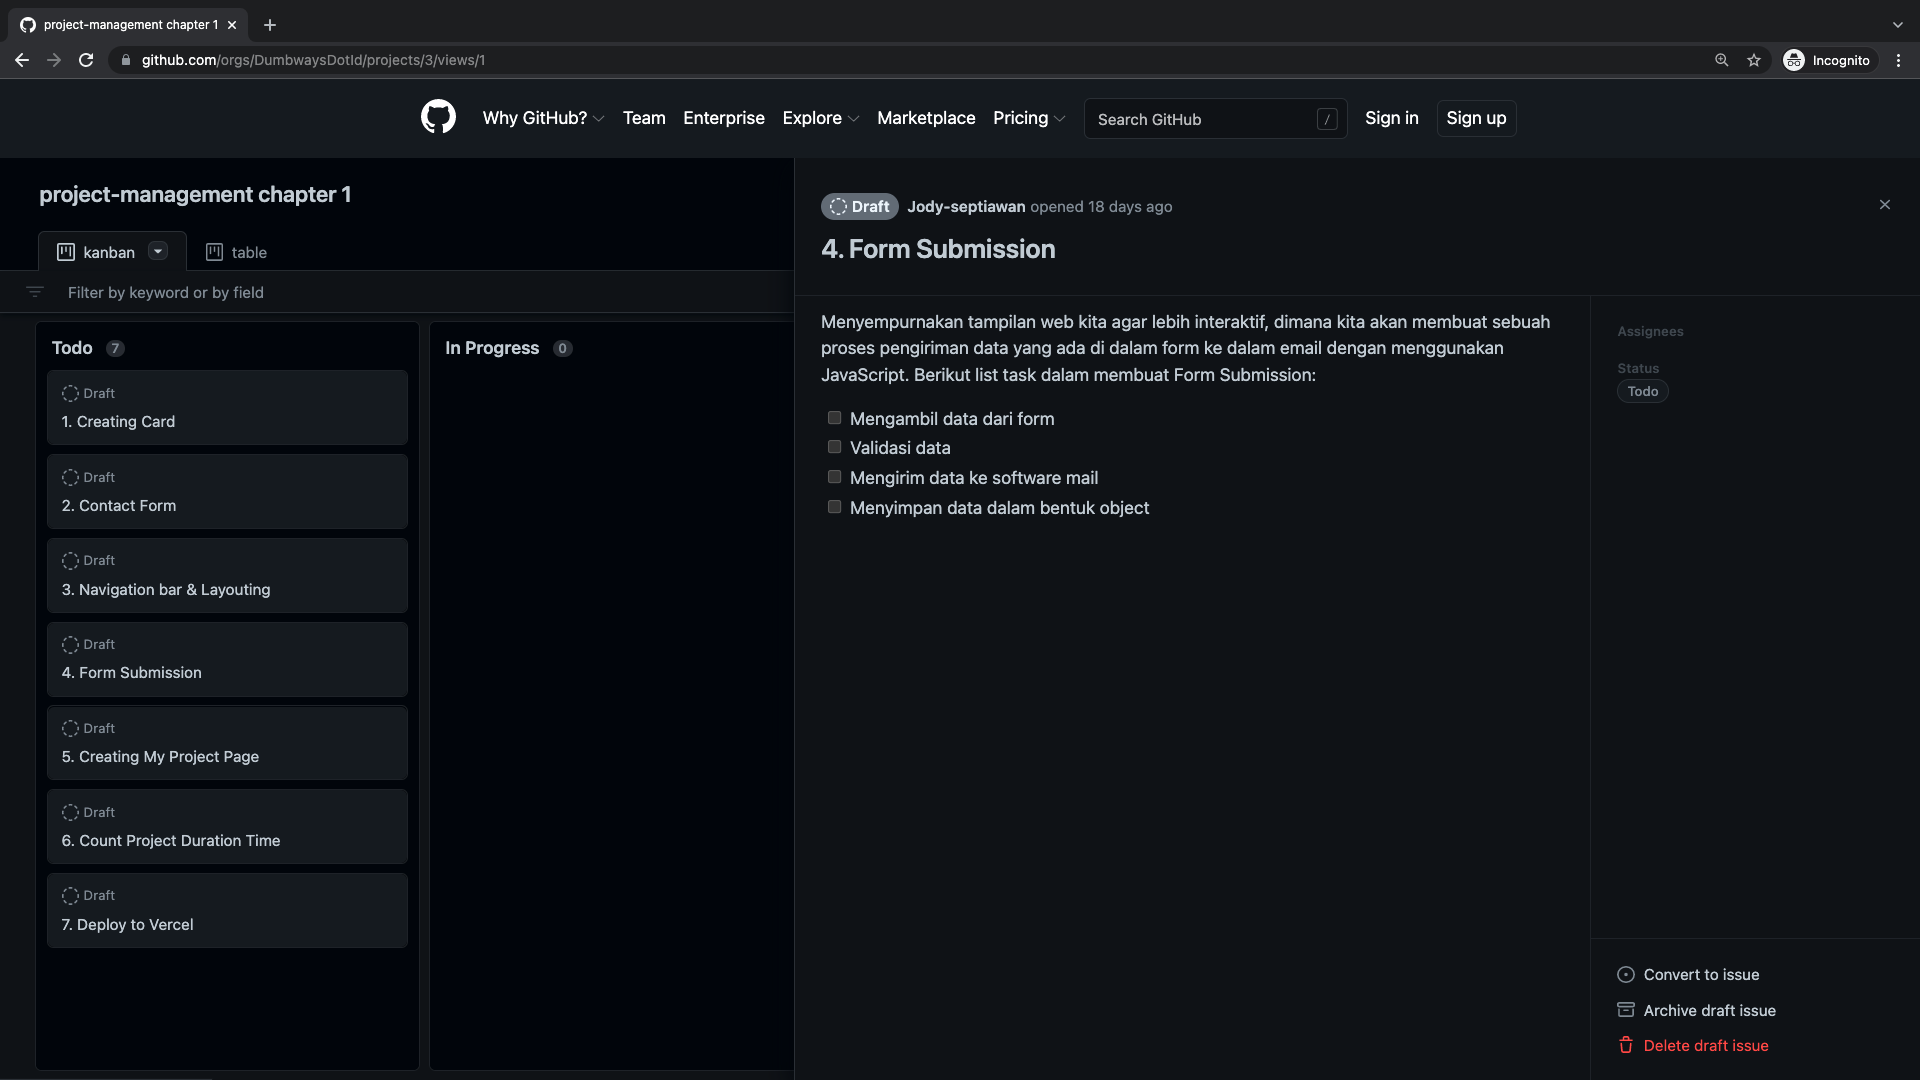Click the Archive draft issue box icon
Screen dimensions: 1920x1080
[1626, 1010]
